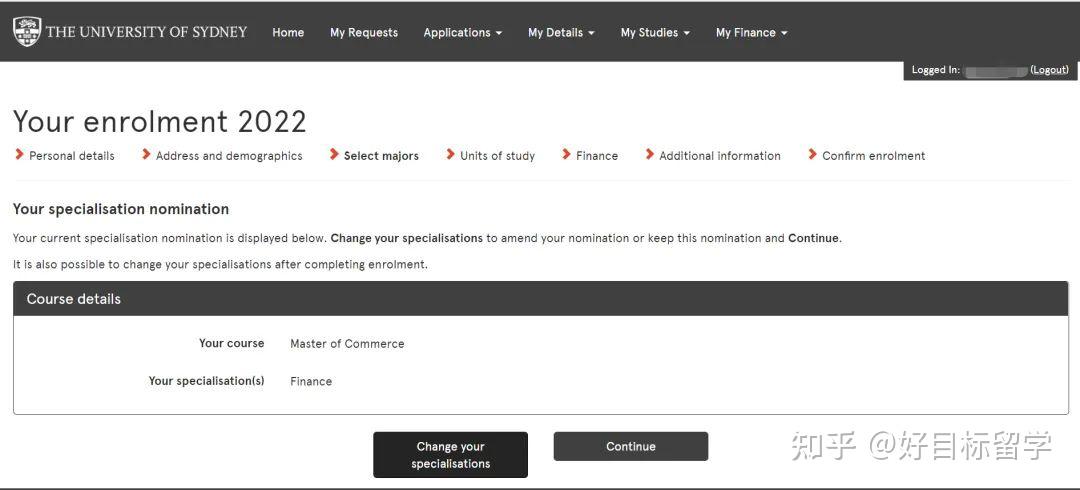Image resolution: width=1080 pixels, height=490 pixels.
Task: Click the red arrow beside Finance step
Action: [x=566, y=154]
